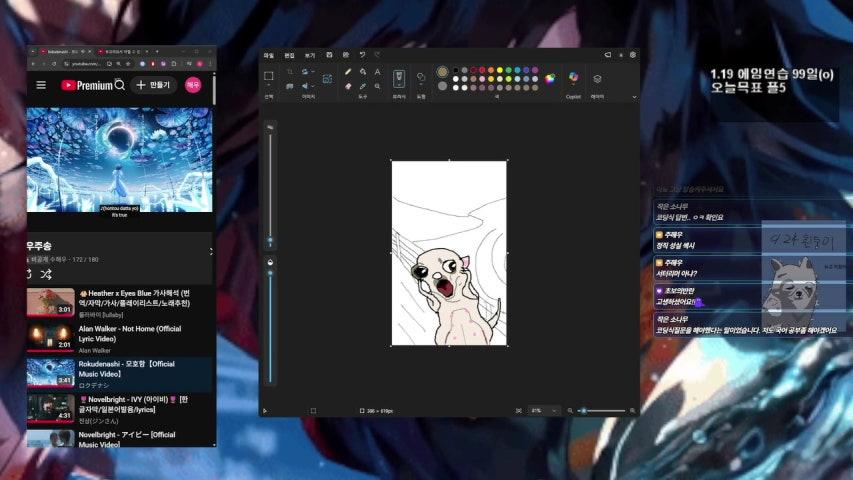The width and height of the screenshot is (853, 480).
Task: Select the Text tool in Paint
Action: (x=377, y=72)
